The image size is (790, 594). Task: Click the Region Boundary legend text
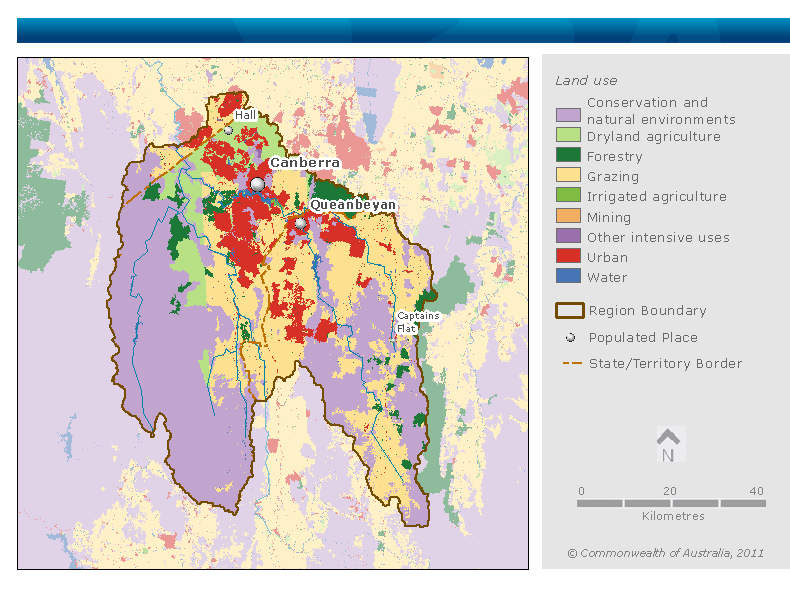[647, 310]
